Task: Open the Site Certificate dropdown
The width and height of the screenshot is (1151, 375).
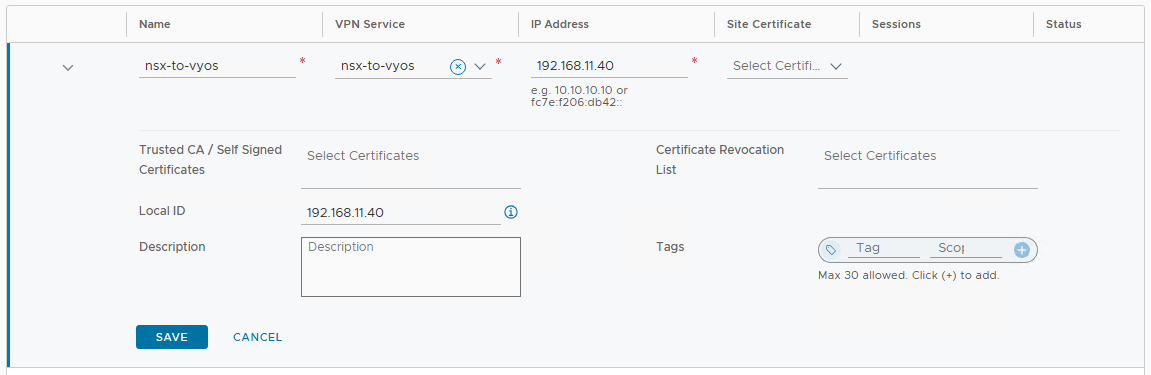Action: [787, 66]
